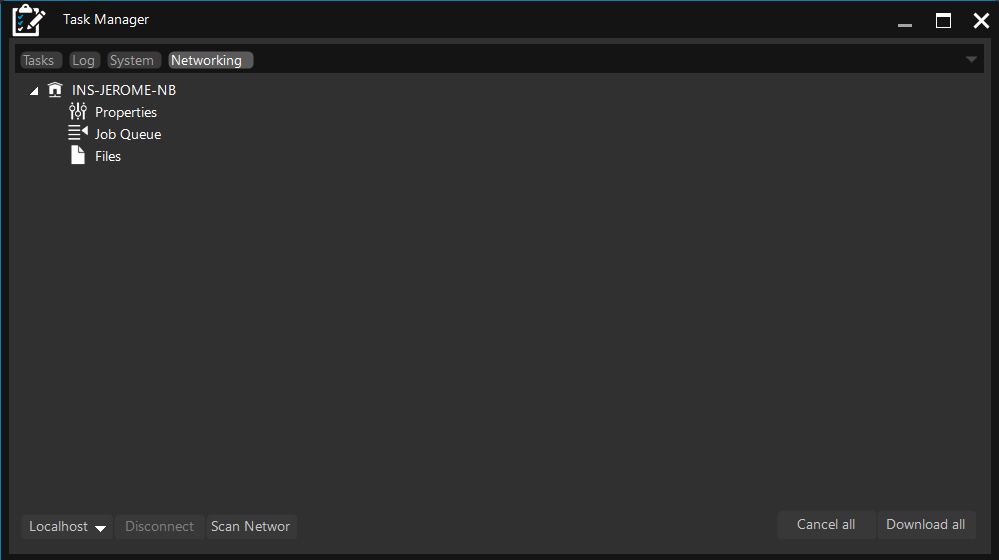Image resolution: width=999 pixels, height=560 pixels.
Task: Open the Log tab
Action: pyautogui.click(x=84, y=61)
